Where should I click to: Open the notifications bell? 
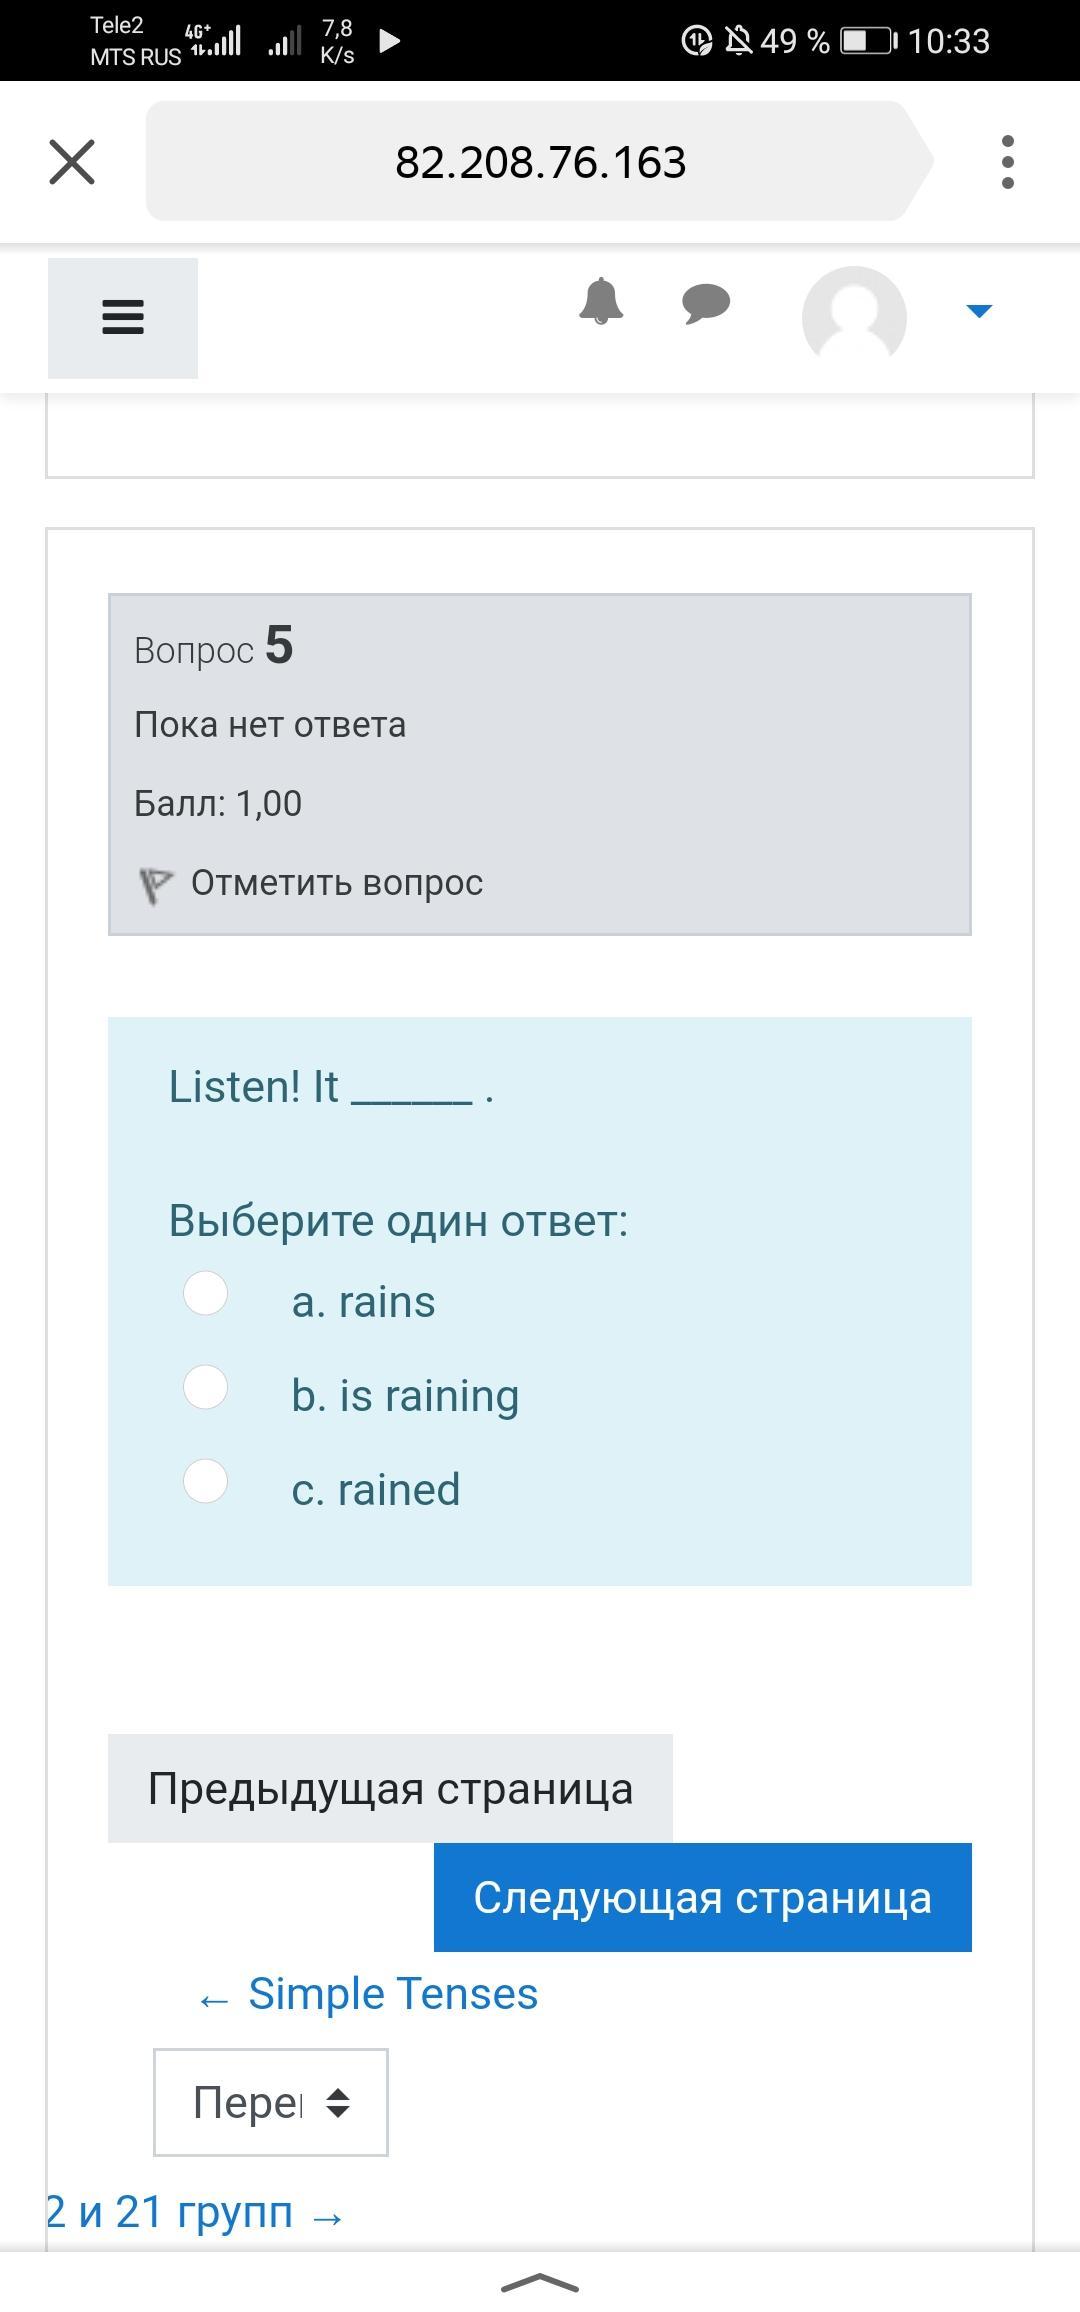tap(601, 301)
